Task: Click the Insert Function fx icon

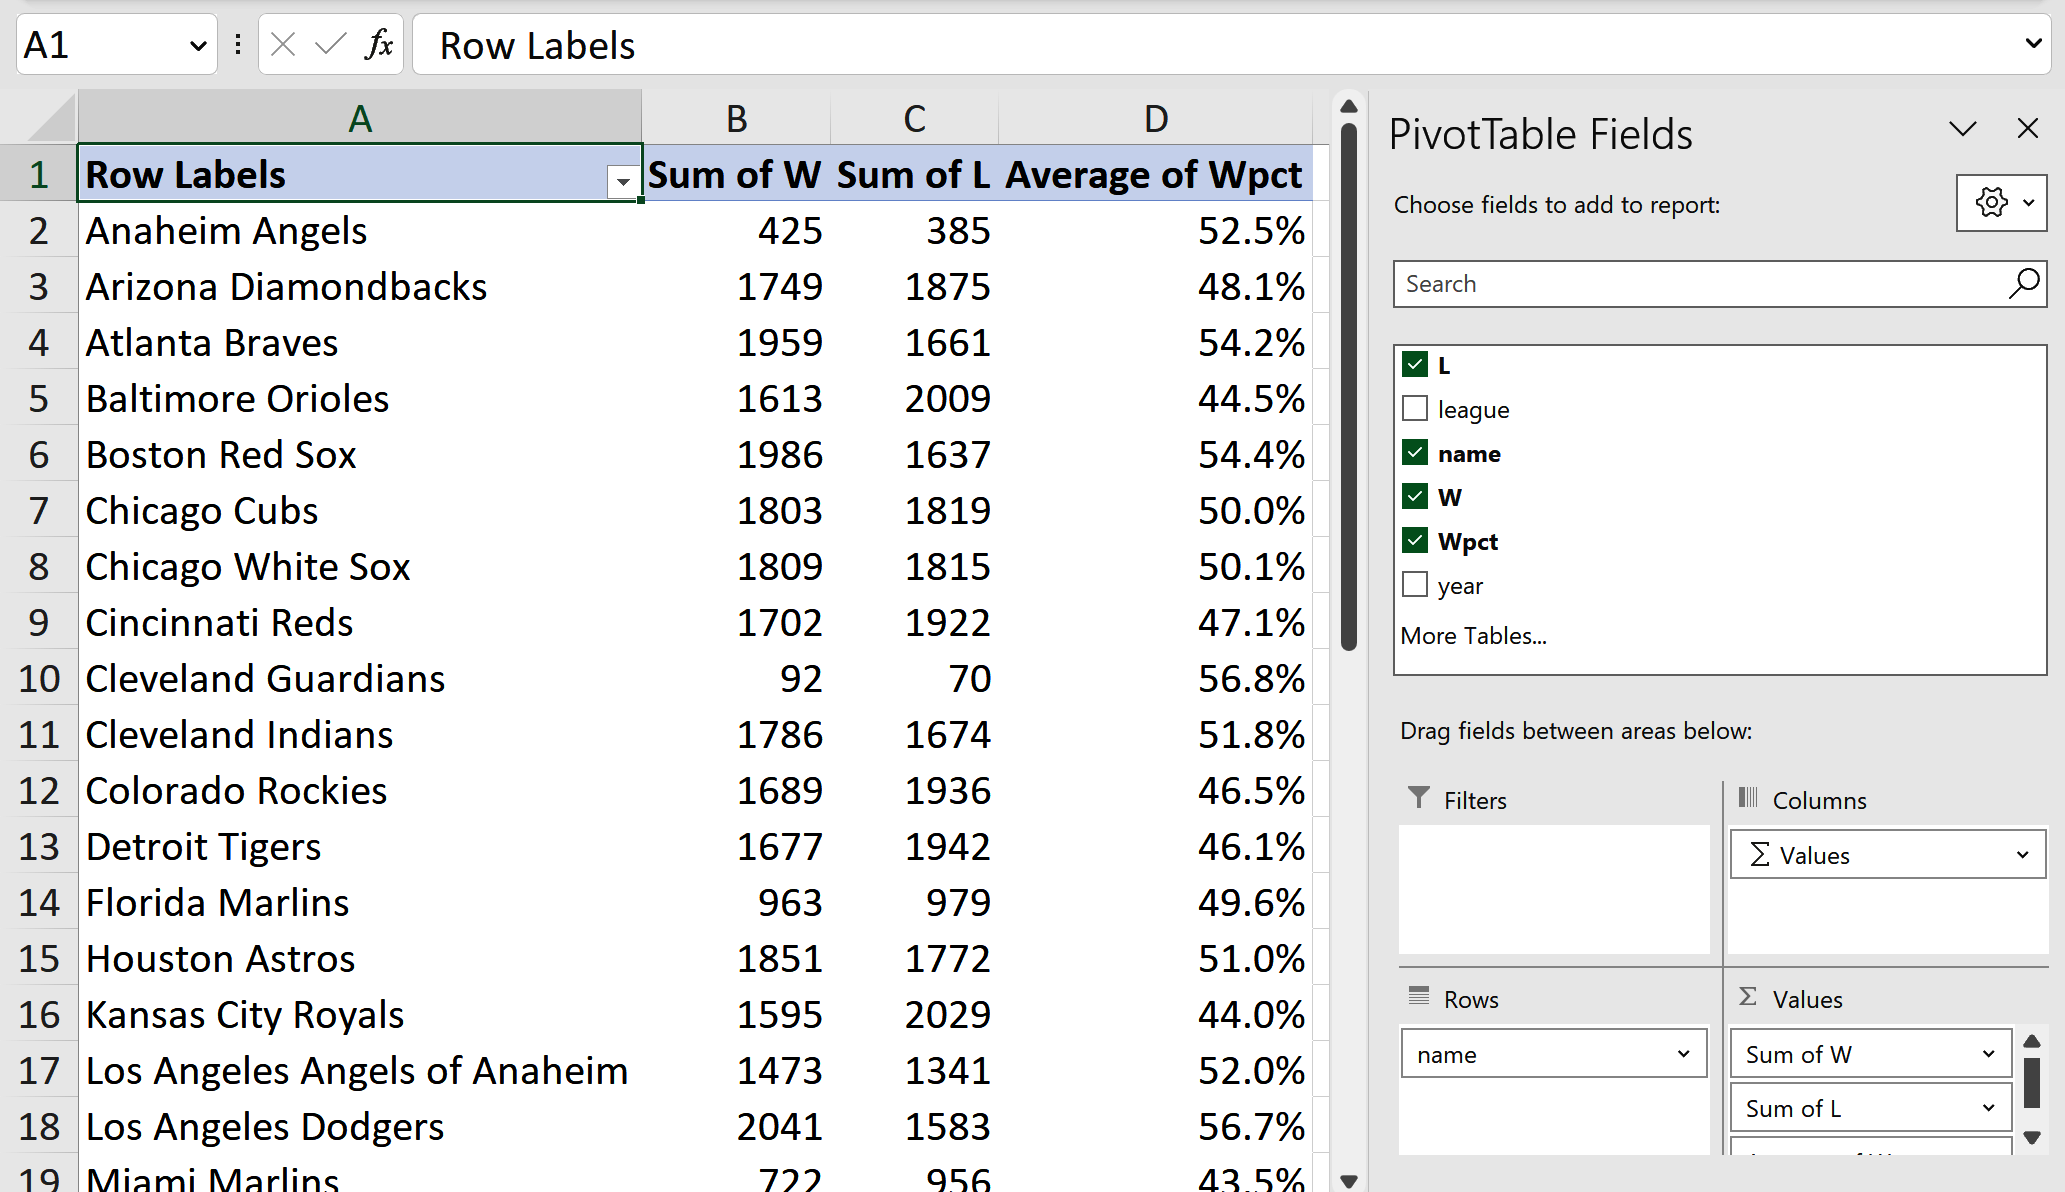Action: click(379, 45)
